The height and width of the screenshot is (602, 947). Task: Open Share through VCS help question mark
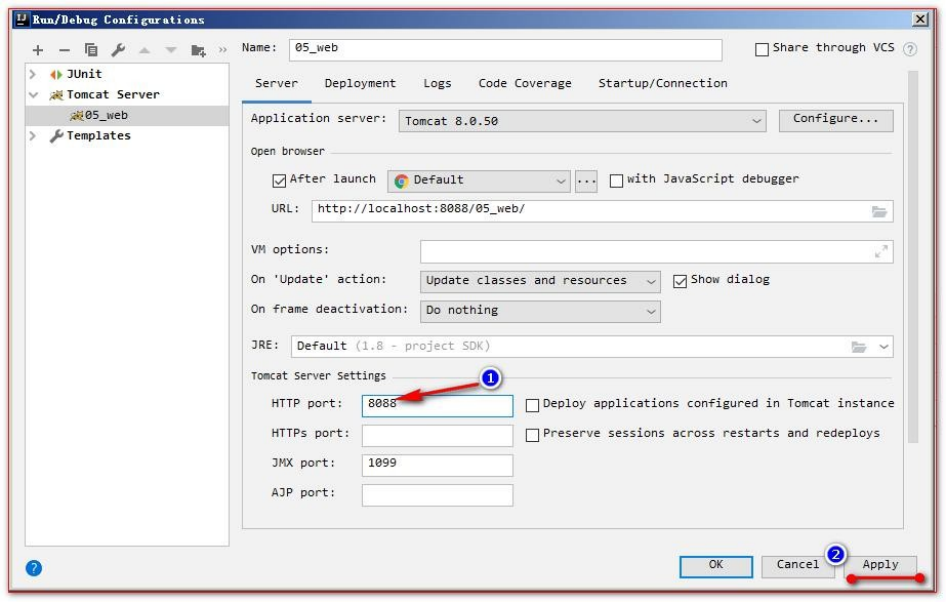coord(910,49)
